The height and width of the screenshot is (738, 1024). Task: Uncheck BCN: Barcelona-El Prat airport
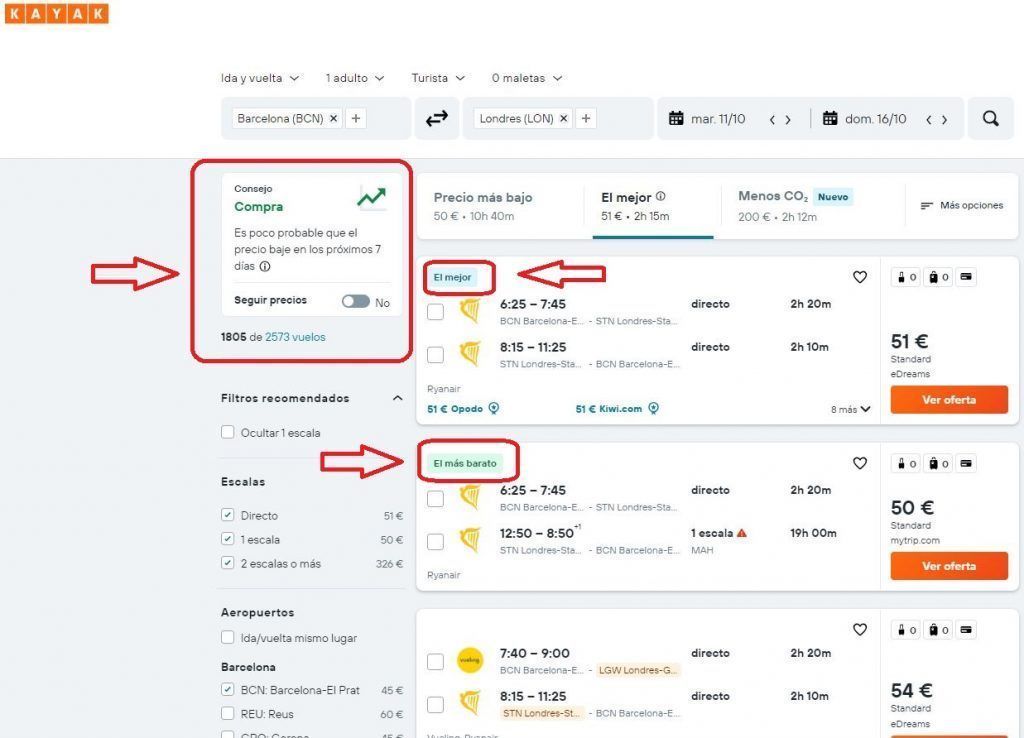[227, 689]
